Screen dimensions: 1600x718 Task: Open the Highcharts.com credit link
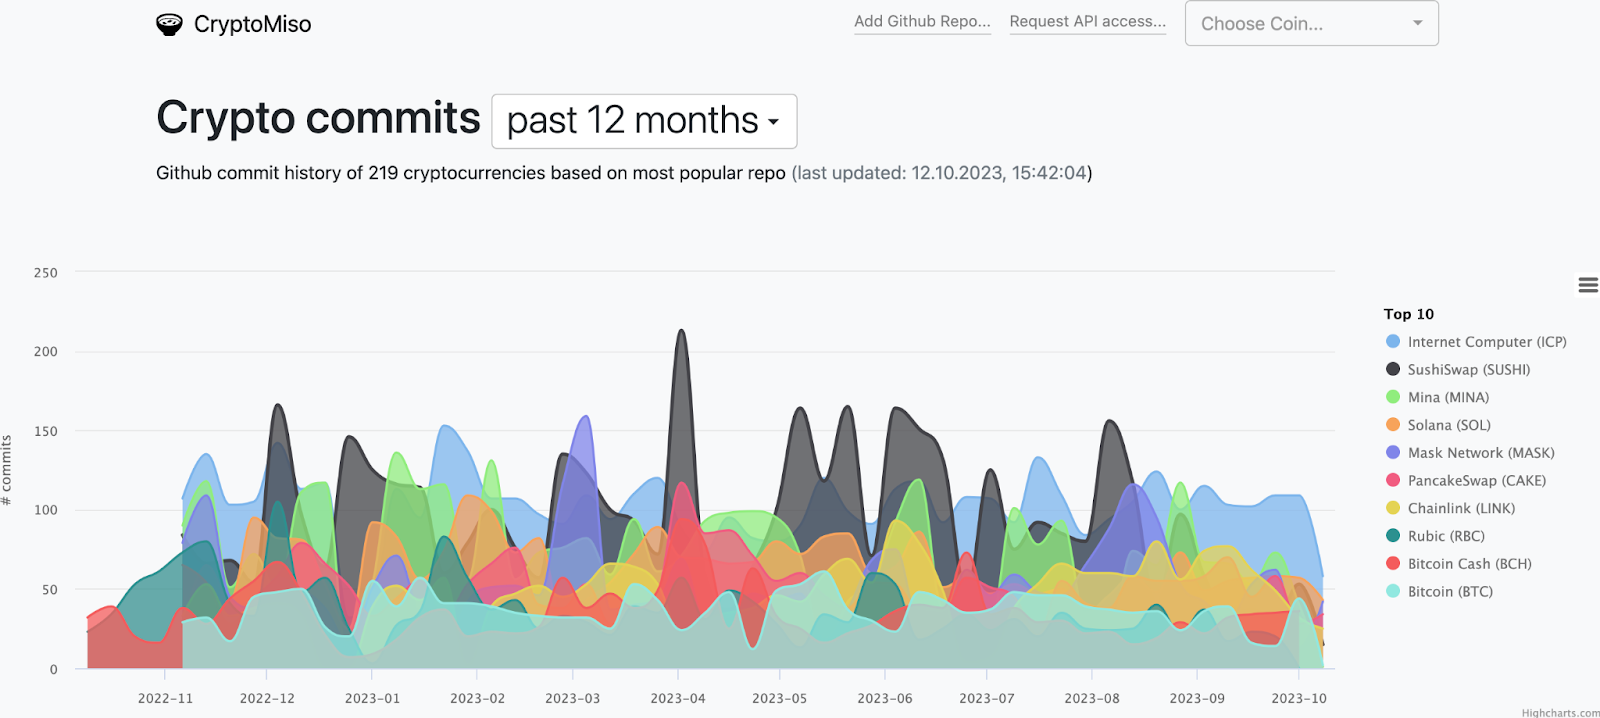(x=1560, y=712)
